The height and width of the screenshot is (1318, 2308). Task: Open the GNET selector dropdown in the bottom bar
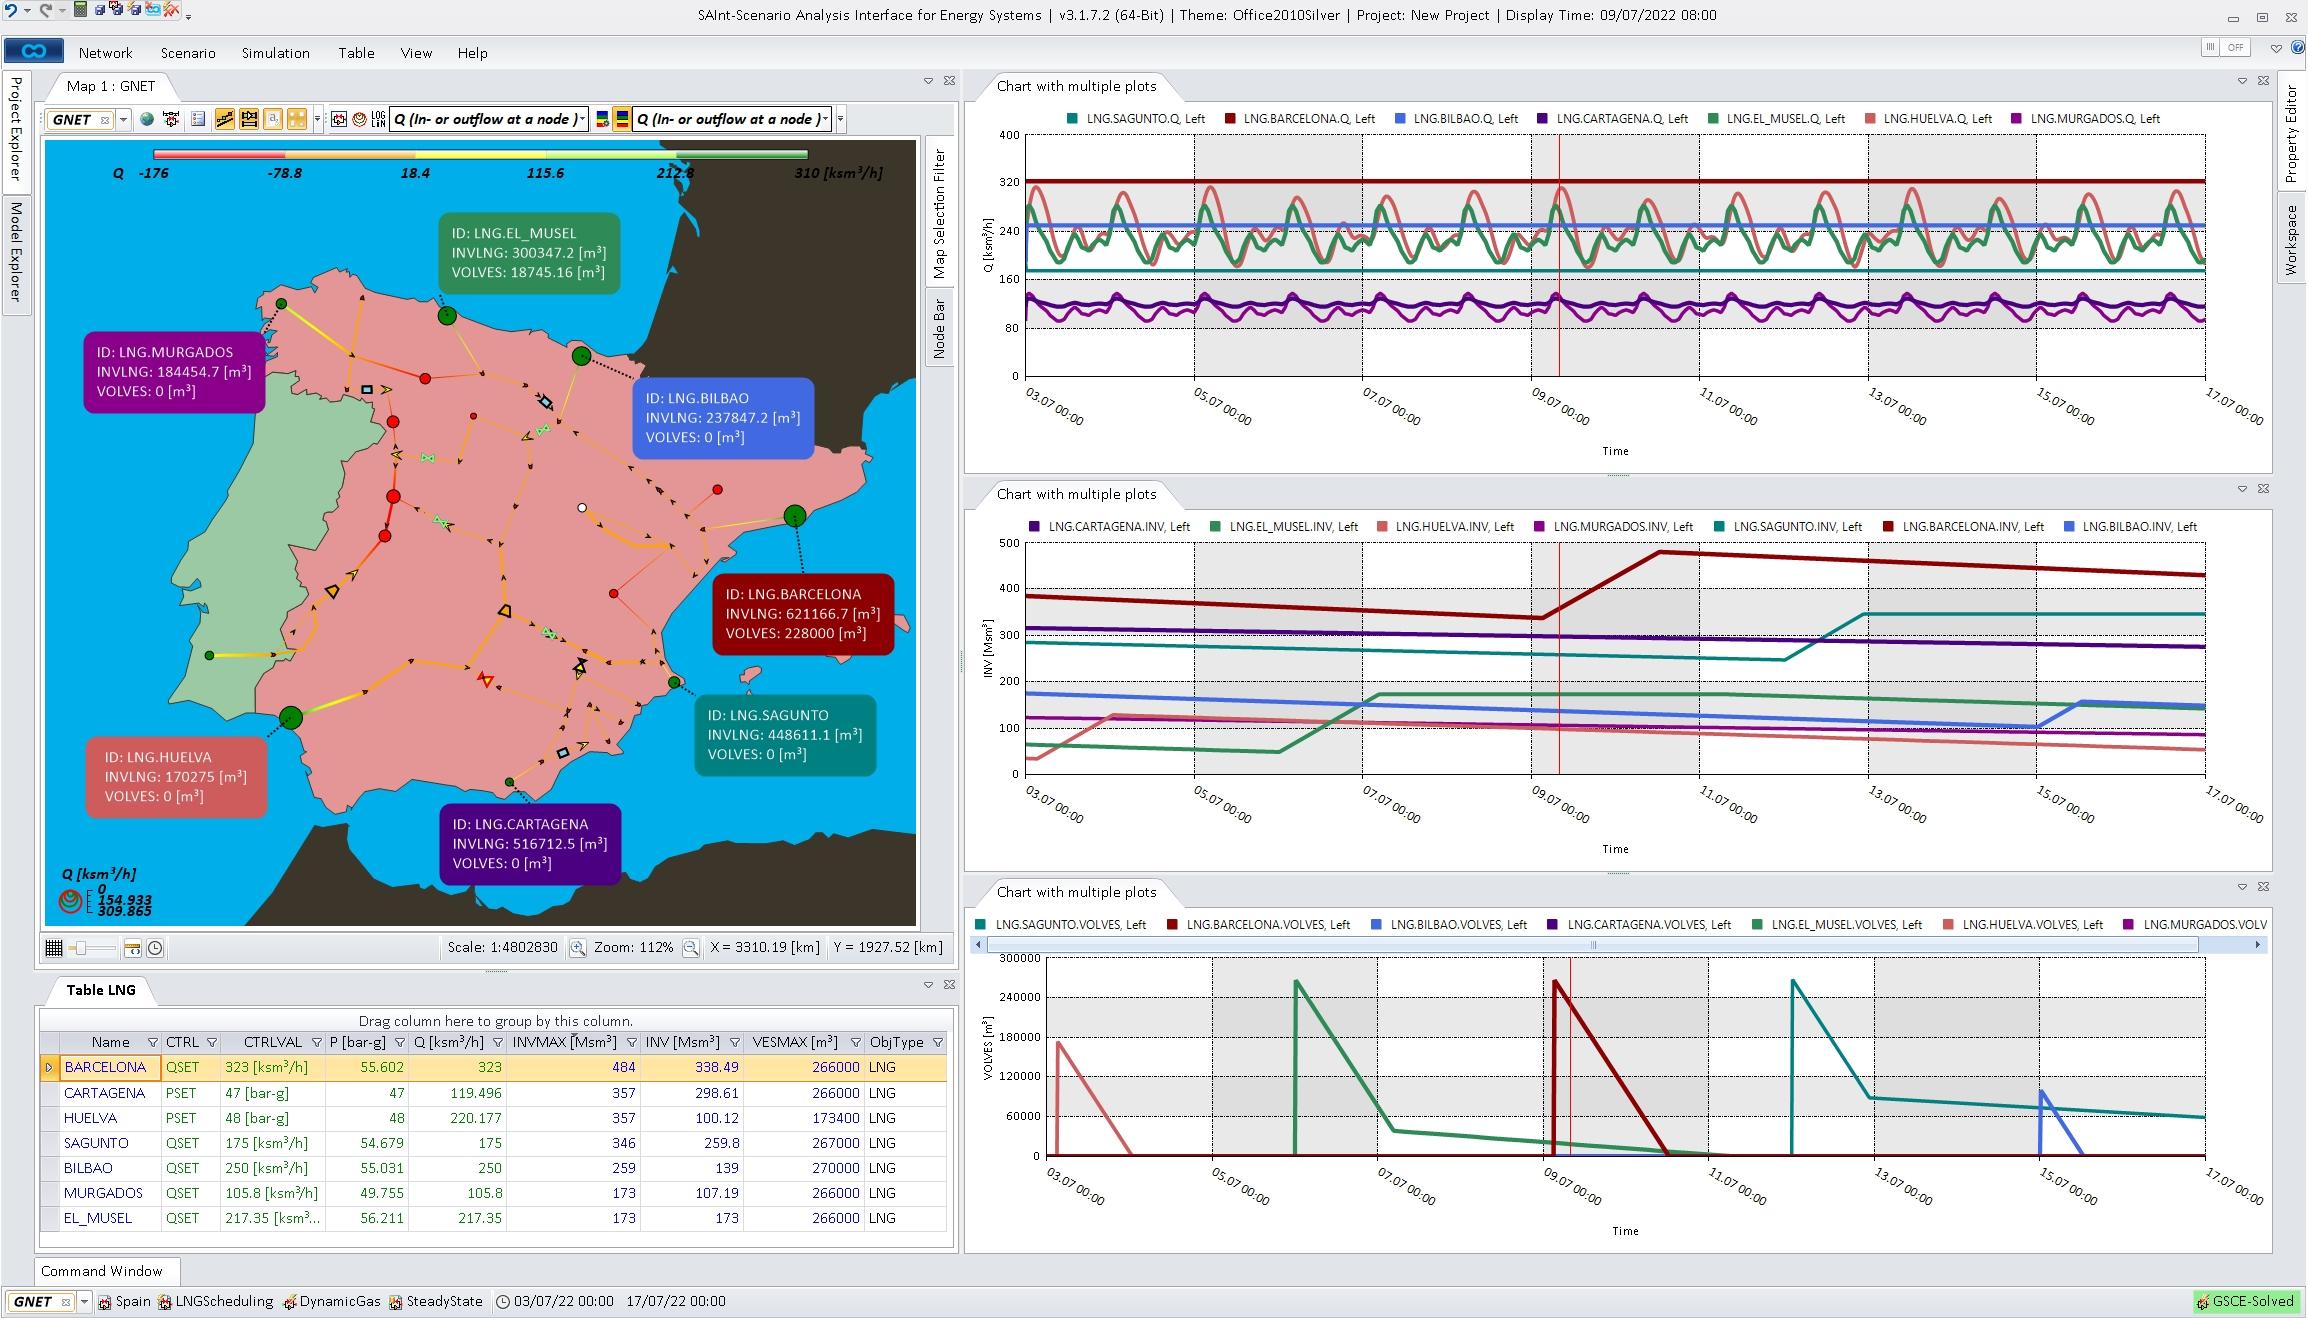(82, 1301)
